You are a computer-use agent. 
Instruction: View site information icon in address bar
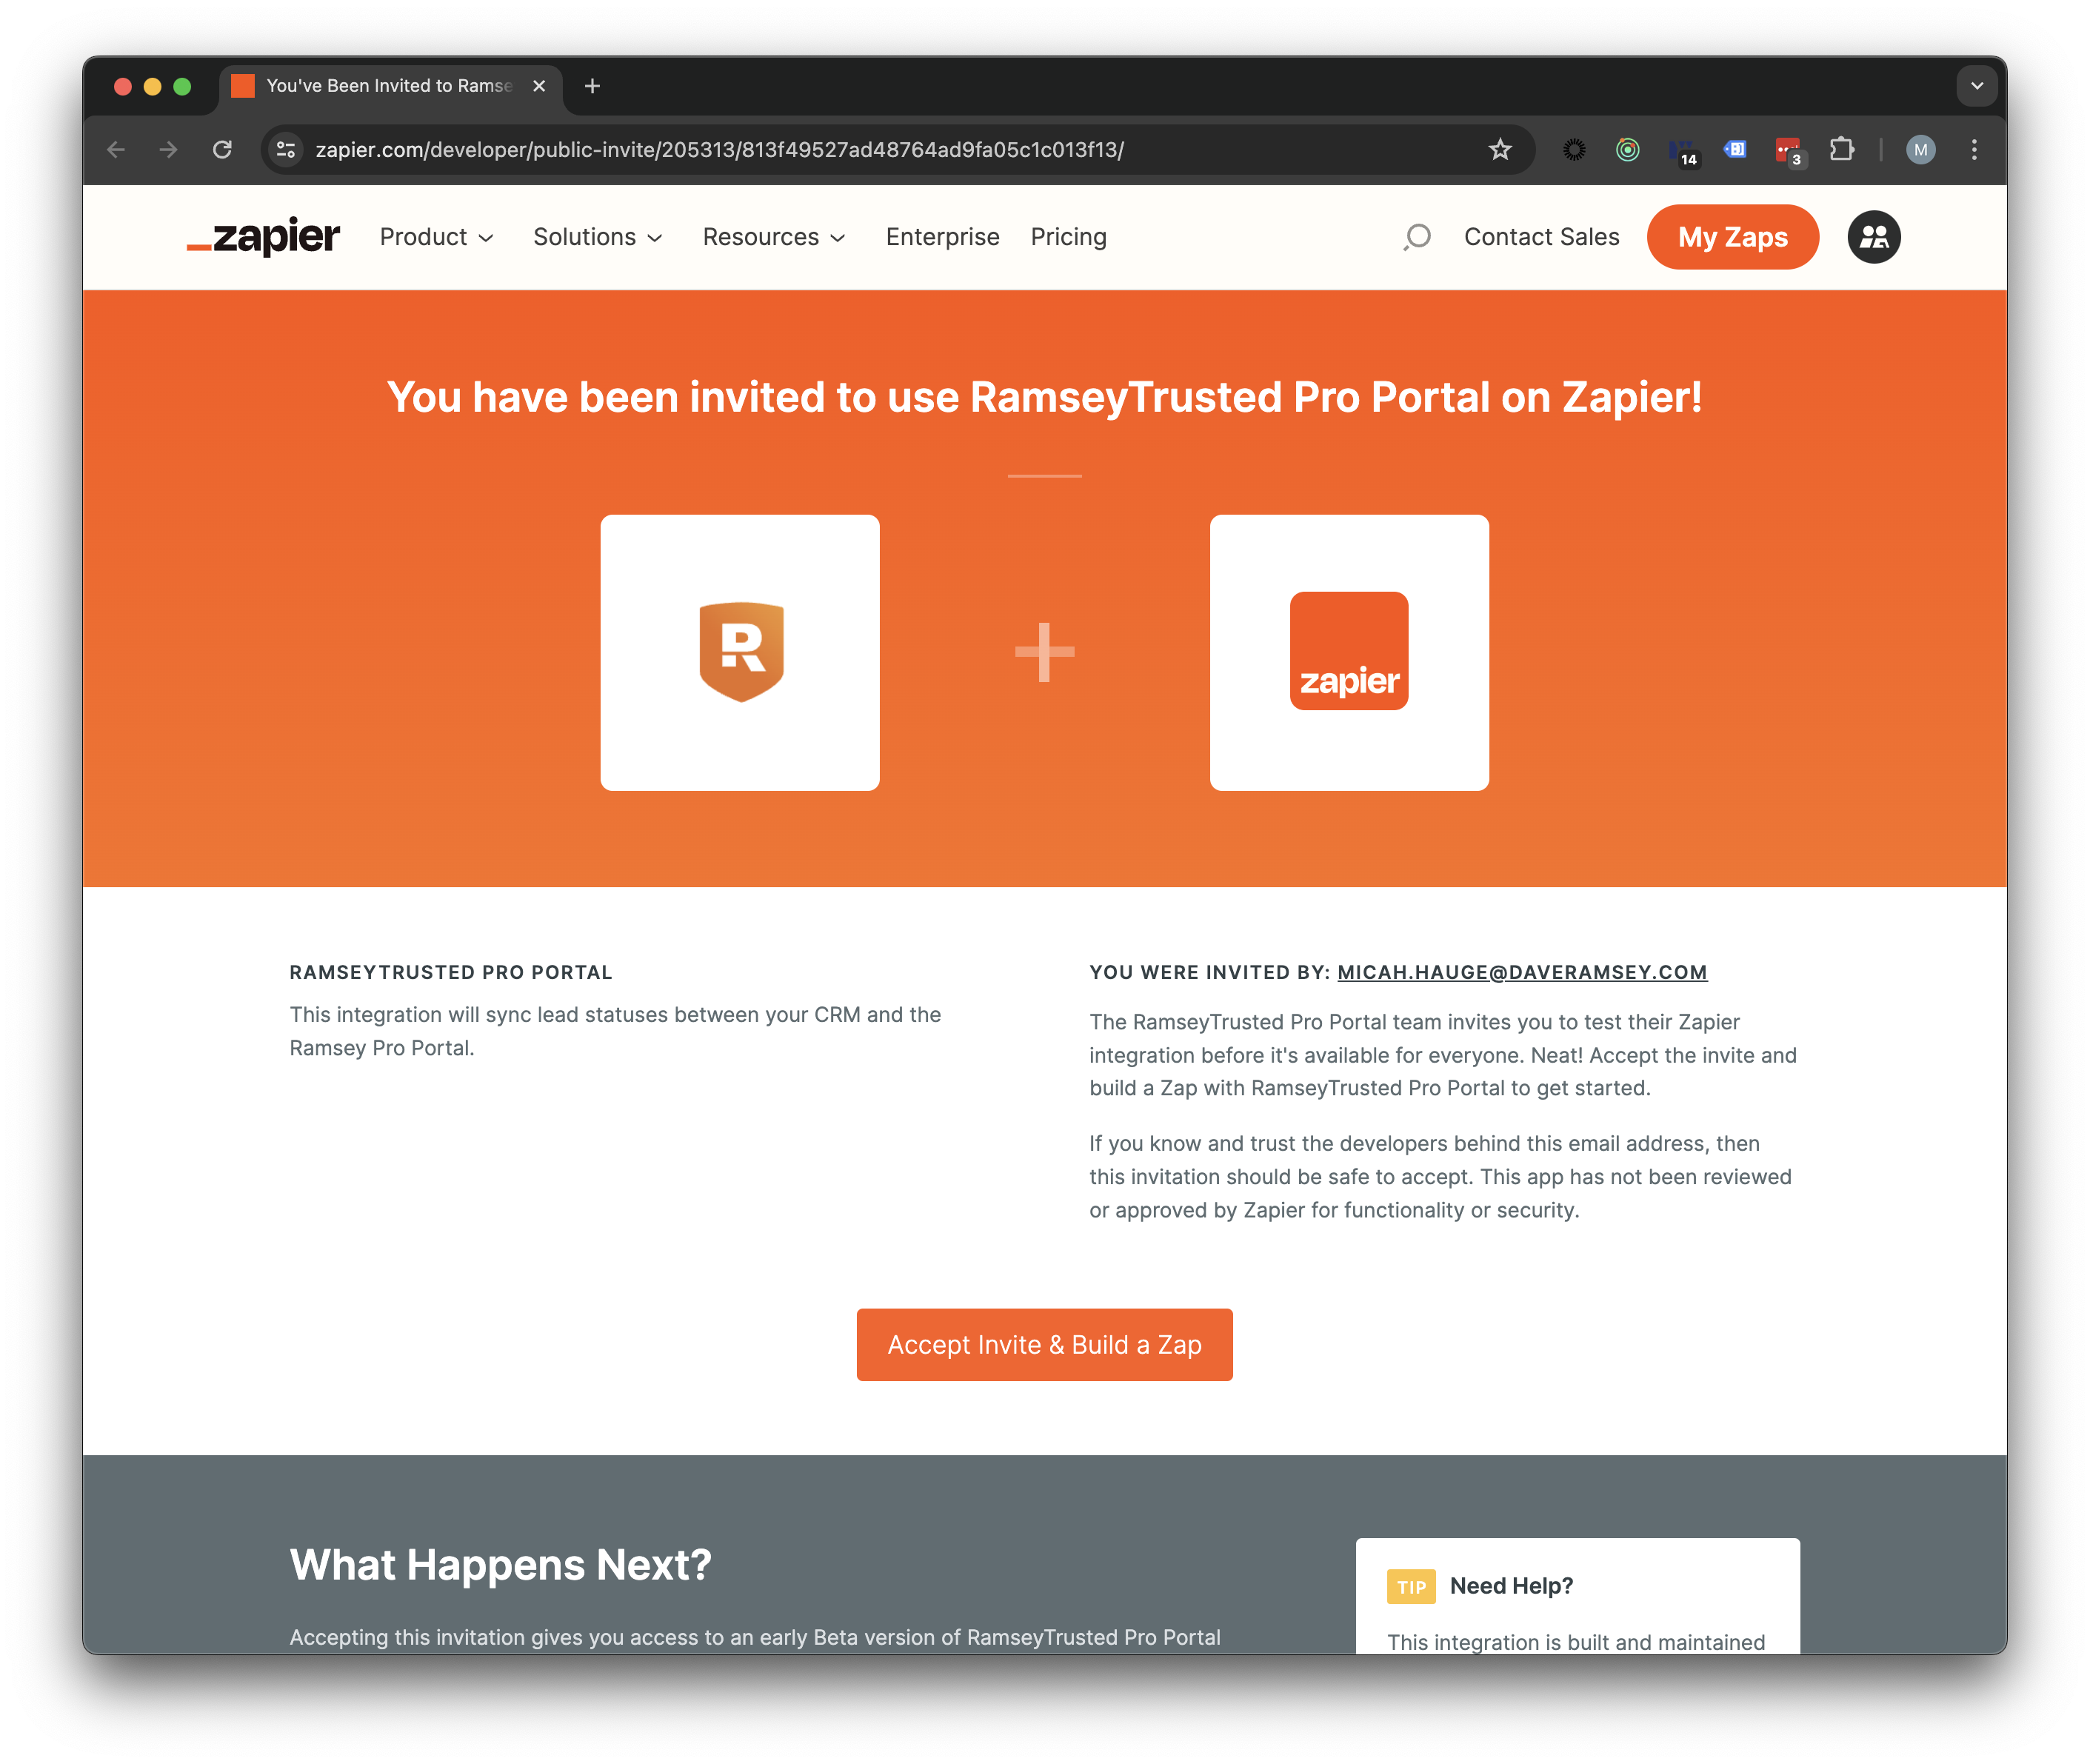[x=286, y=150]
